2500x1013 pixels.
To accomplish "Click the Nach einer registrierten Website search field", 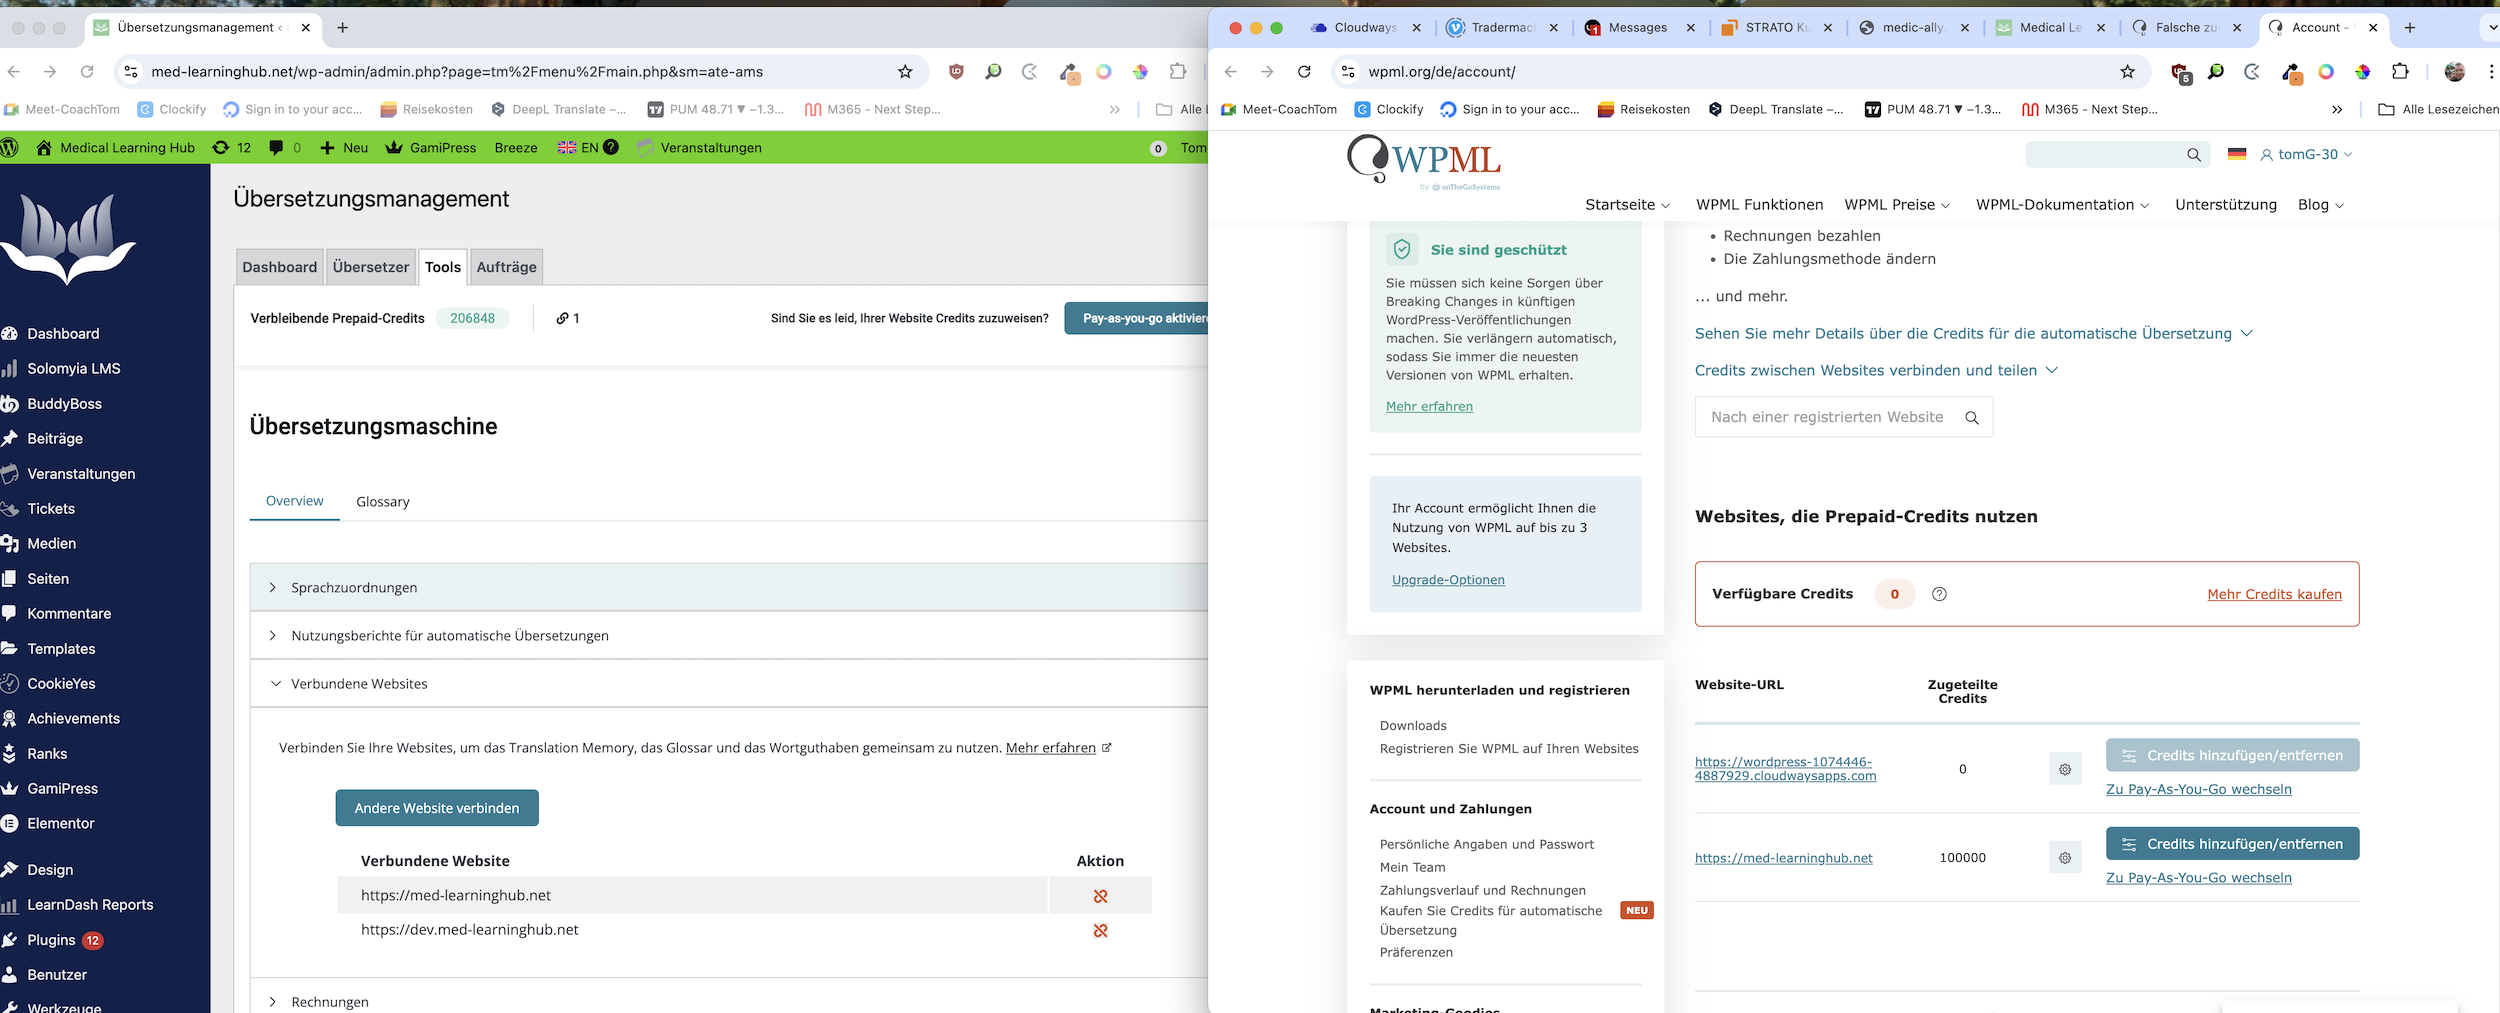I will point(1843,417).
